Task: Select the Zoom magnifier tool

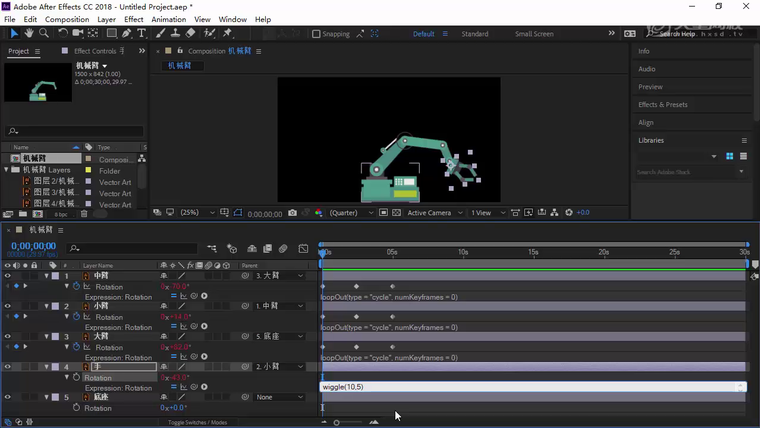Action: (43, 33)
